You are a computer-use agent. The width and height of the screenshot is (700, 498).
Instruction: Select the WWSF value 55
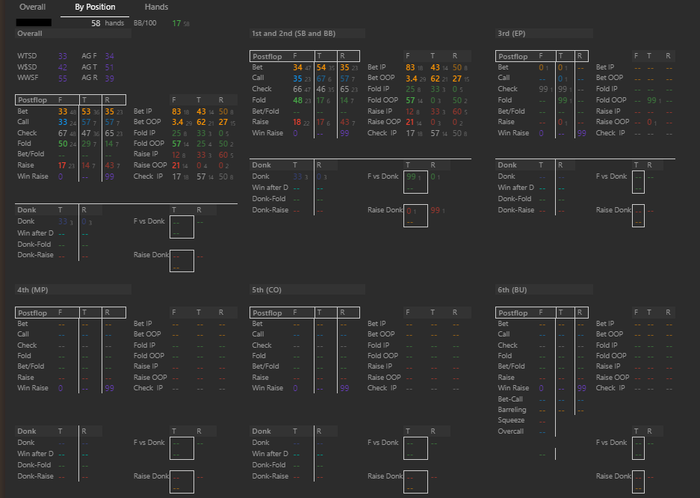pyautogui.click(x=62, y=78)
